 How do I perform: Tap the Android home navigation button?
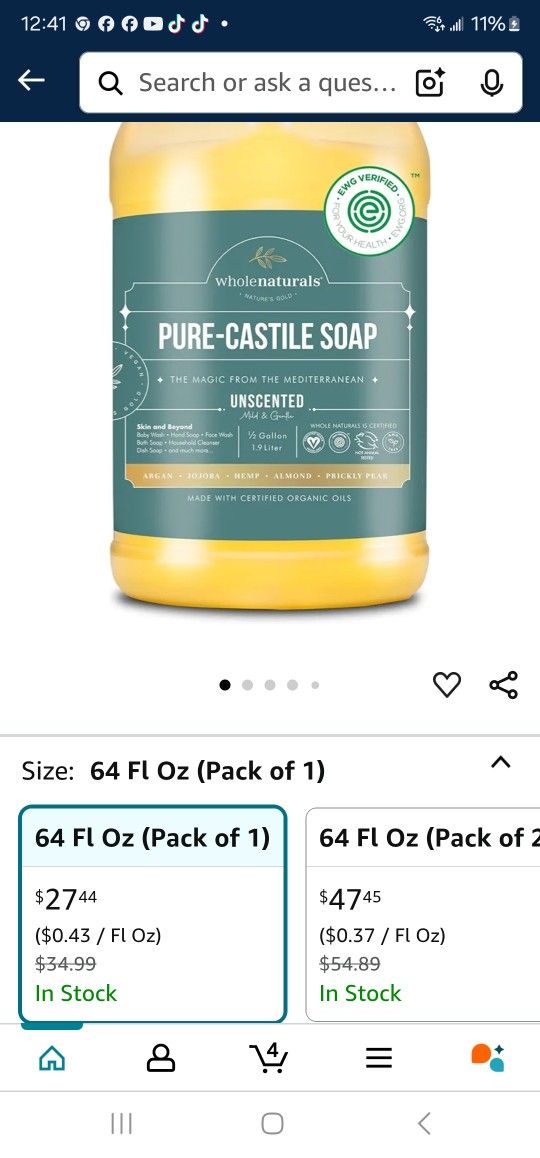(272, 1124)
